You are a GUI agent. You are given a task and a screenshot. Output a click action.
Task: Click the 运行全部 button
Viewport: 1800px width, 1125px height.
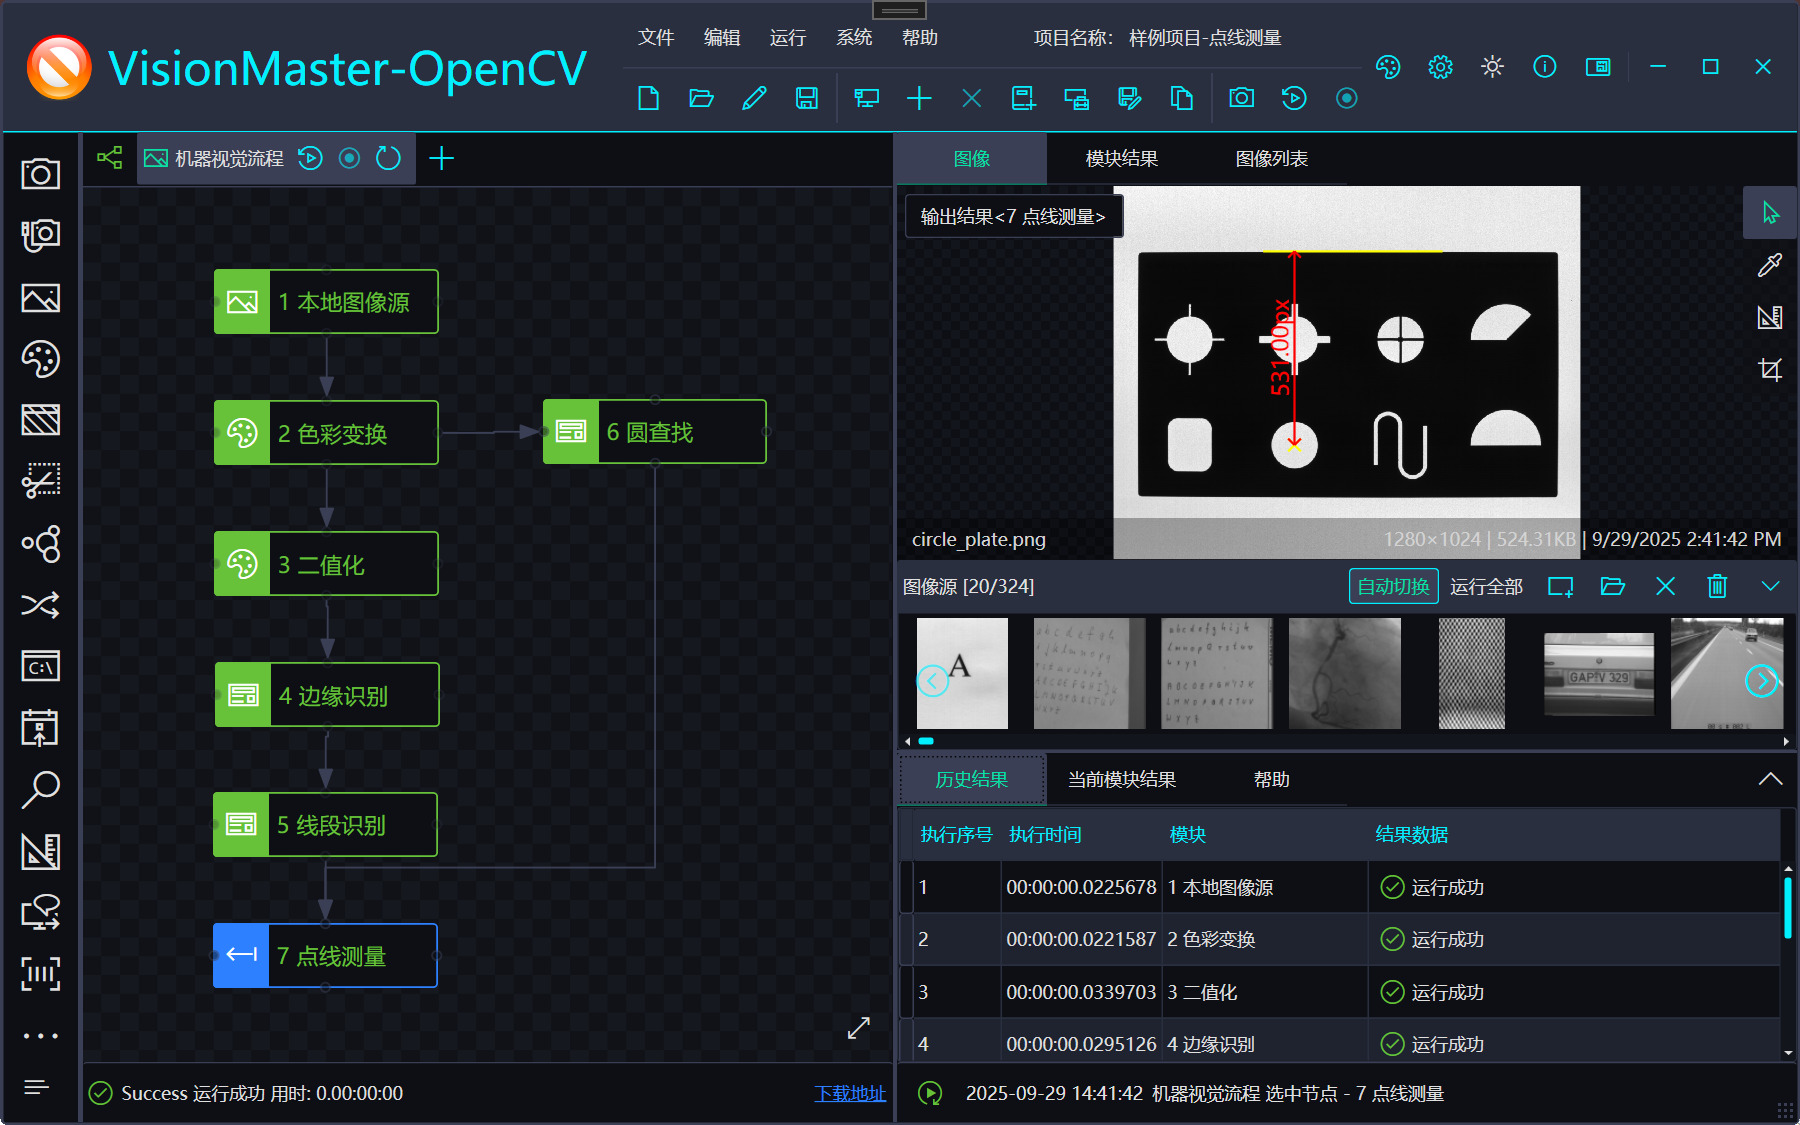pyautogui.click(x=1486, y=587)
